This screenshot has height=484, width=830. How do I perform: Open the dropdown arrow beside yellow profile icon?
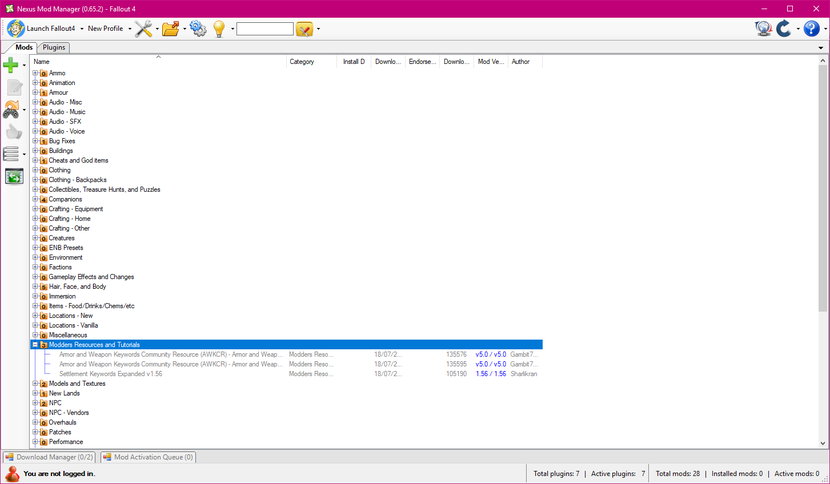tap(318, 29)
